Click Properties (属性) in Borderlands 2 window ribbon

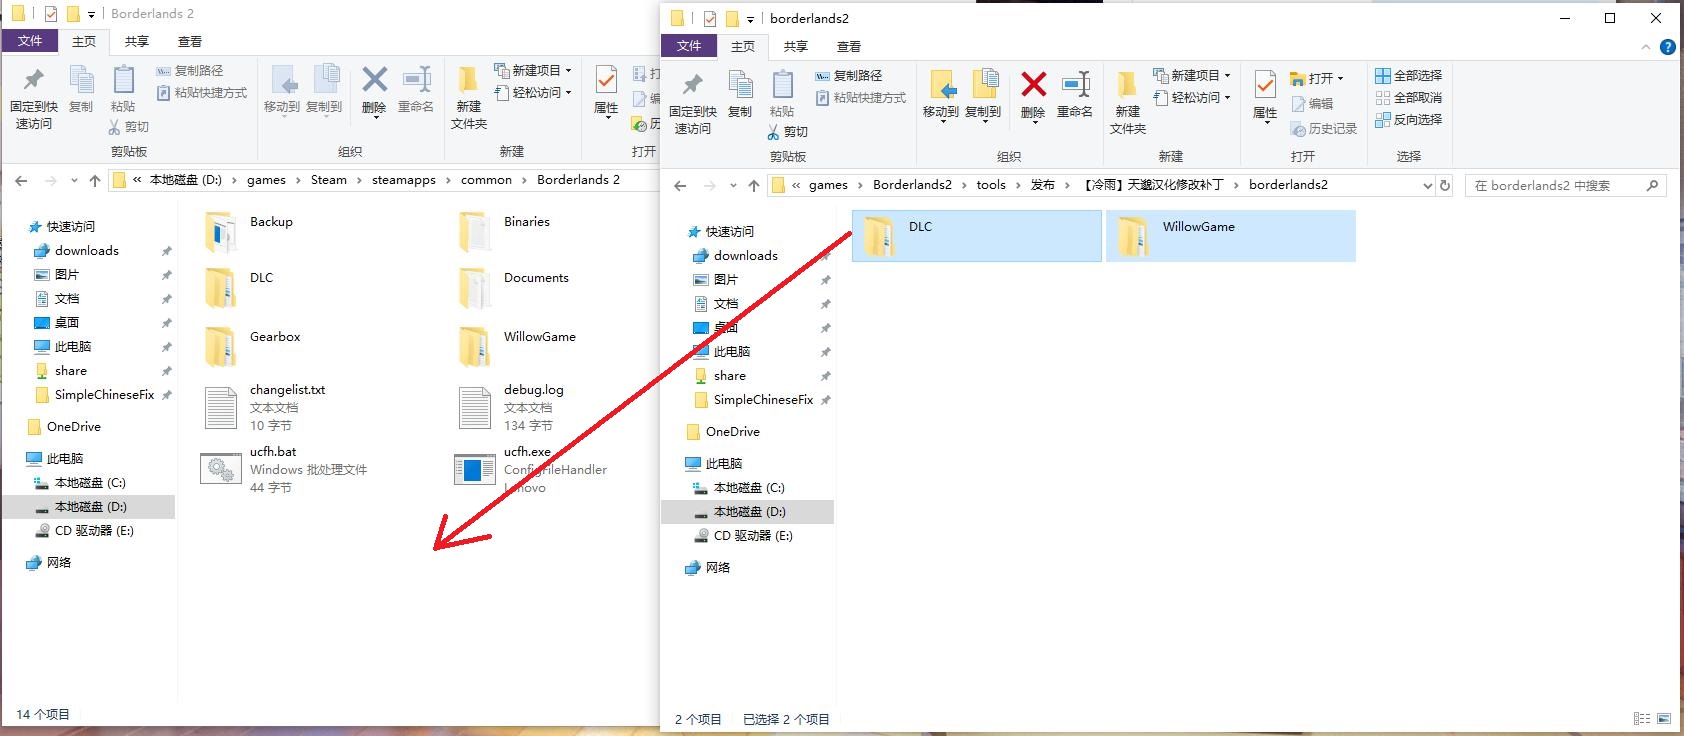click(606, 90)
